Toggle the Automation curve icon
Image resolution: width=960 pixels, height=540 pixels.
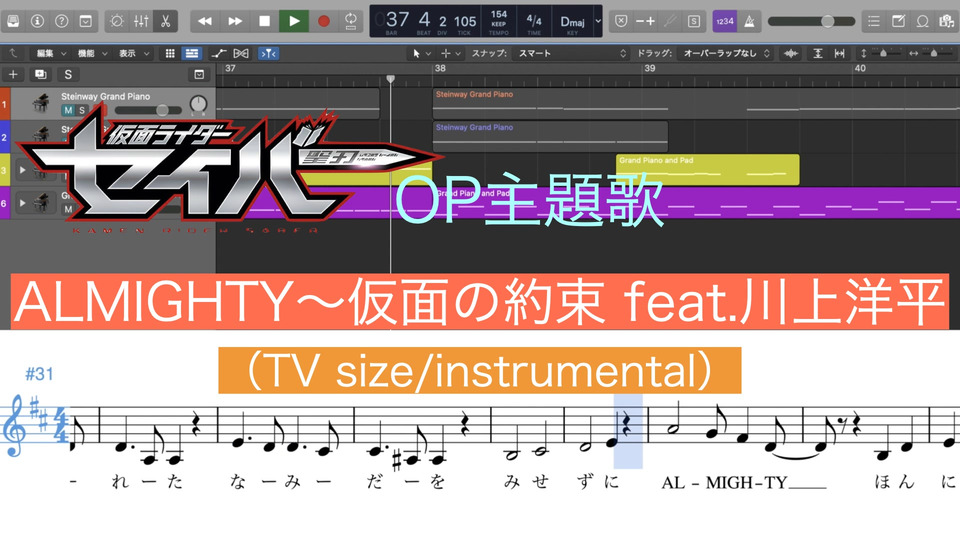point(219,53)
